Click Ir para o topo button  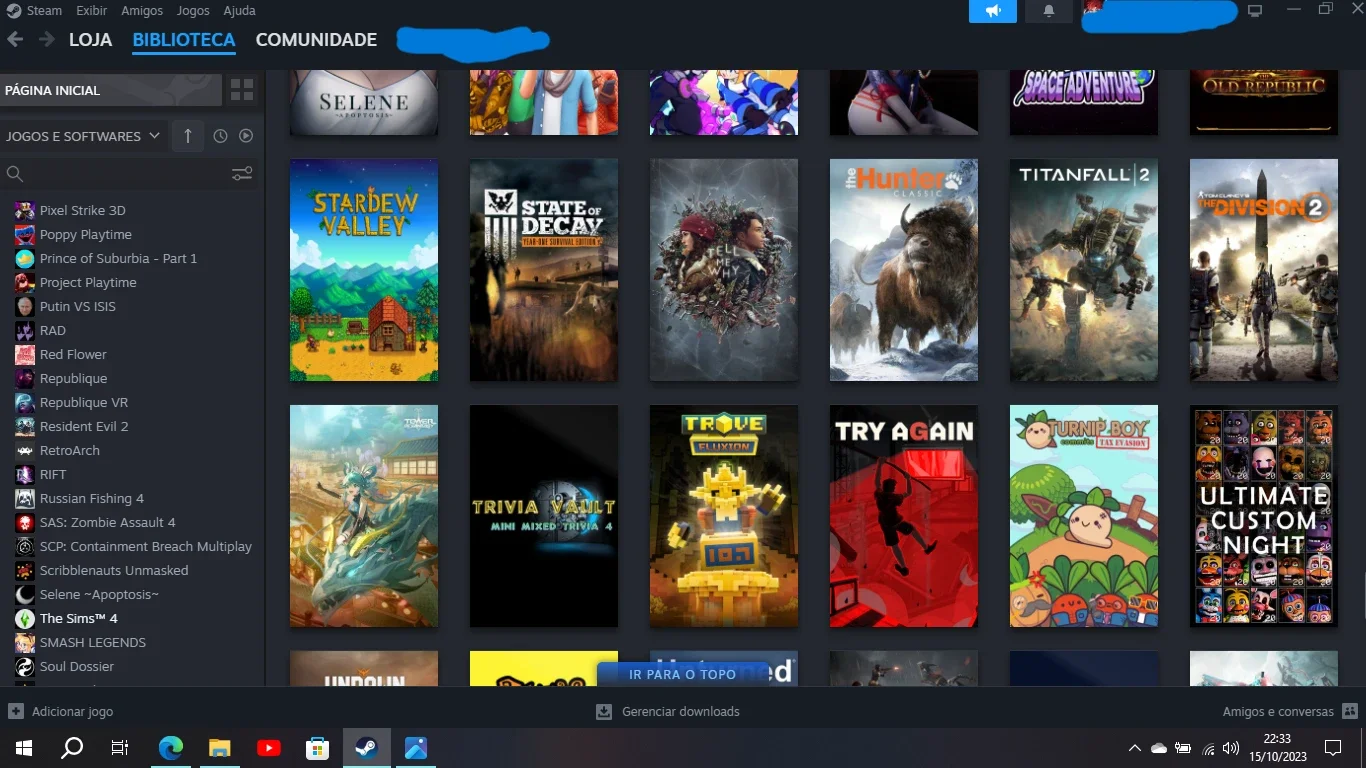click(x=682, y=674)
